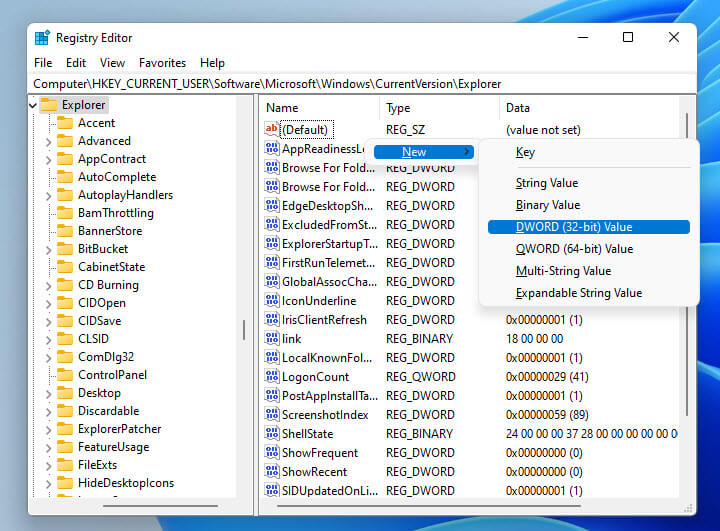This screenshot has height=531, width=720.
Task: Click the values pane horizontal scrollbar
Action: tap(429, 506)
